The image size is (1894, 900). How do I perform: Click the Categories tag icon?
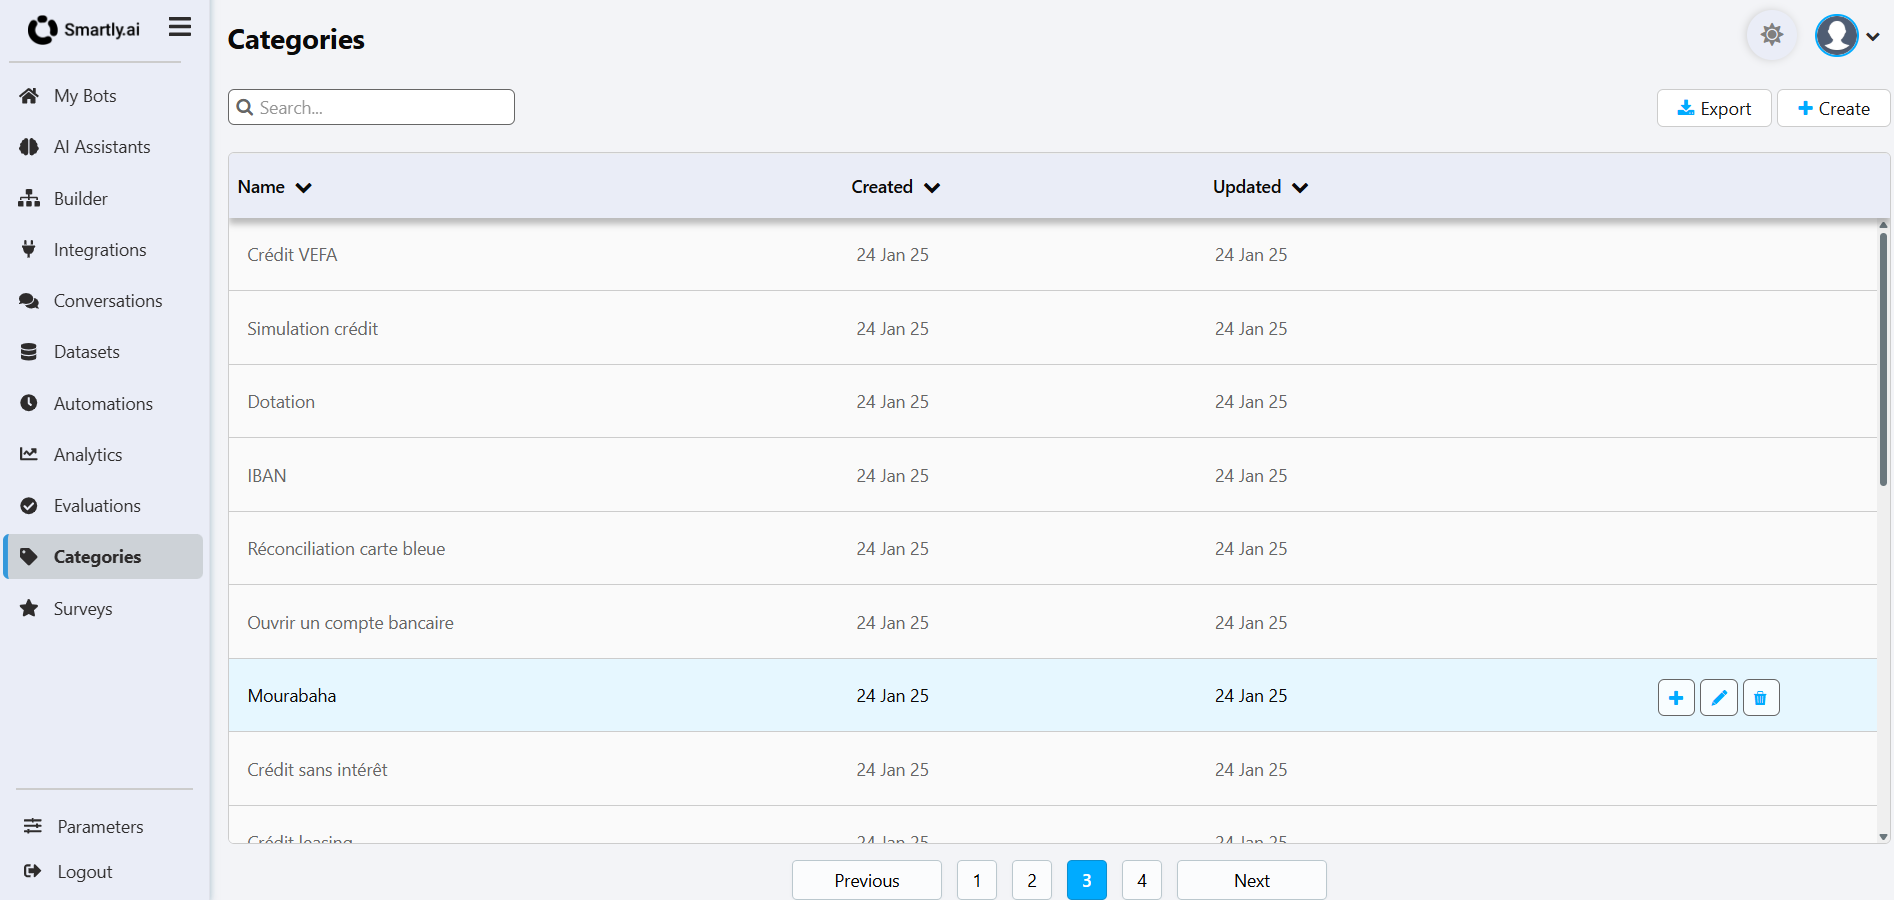point(29,557)
